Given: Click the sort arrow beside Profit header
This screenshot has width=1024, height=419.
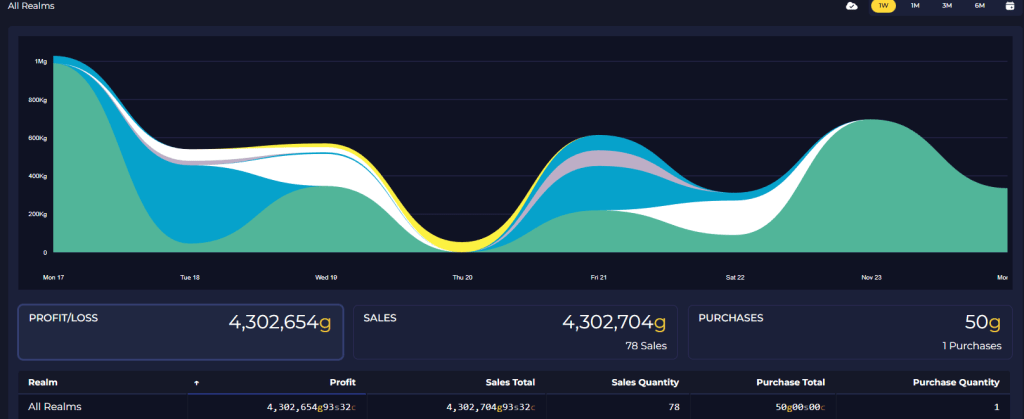Looking at the screenshot, I should tap(196, 382).
